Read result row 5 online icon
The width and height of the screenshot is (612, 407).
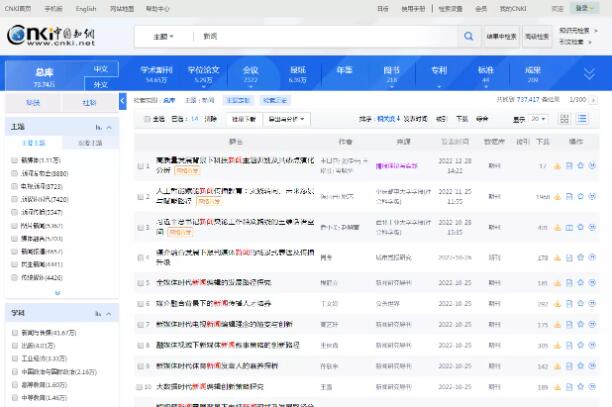(569, 283)
